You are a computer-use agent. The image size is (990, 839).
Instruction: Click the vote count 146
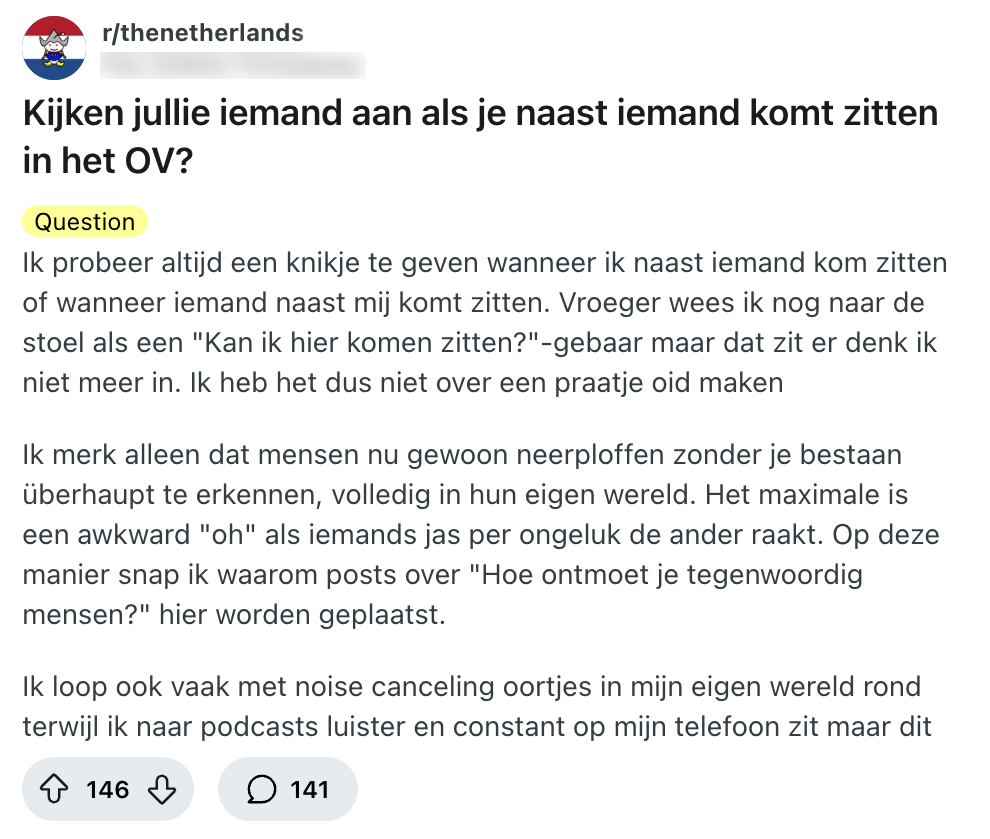click(107, 790)
